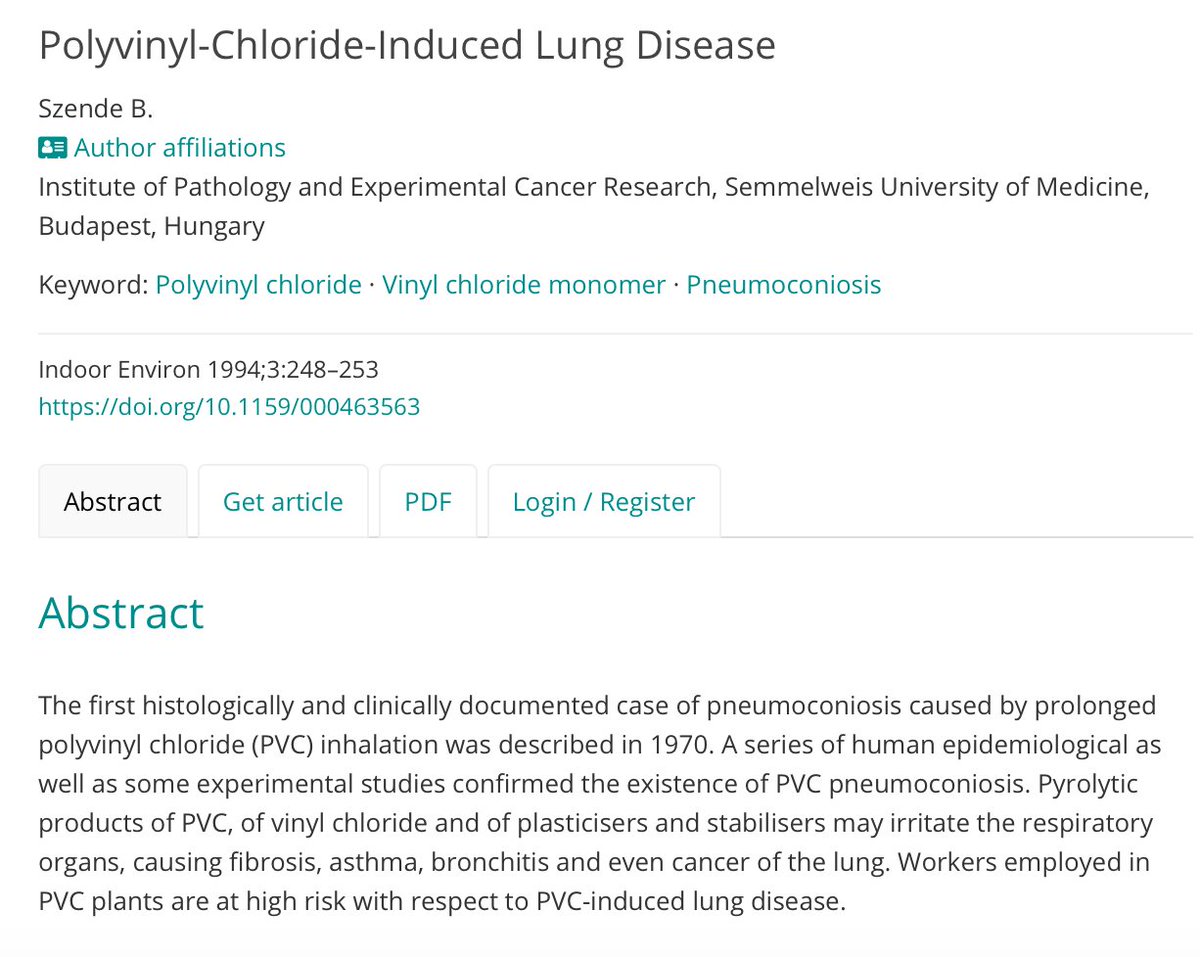This screenshot has height=957, width=1200.
Task: Click the Indoor Environ 1994 citation text
Action: pyautogui.click(x=208, y=370)
